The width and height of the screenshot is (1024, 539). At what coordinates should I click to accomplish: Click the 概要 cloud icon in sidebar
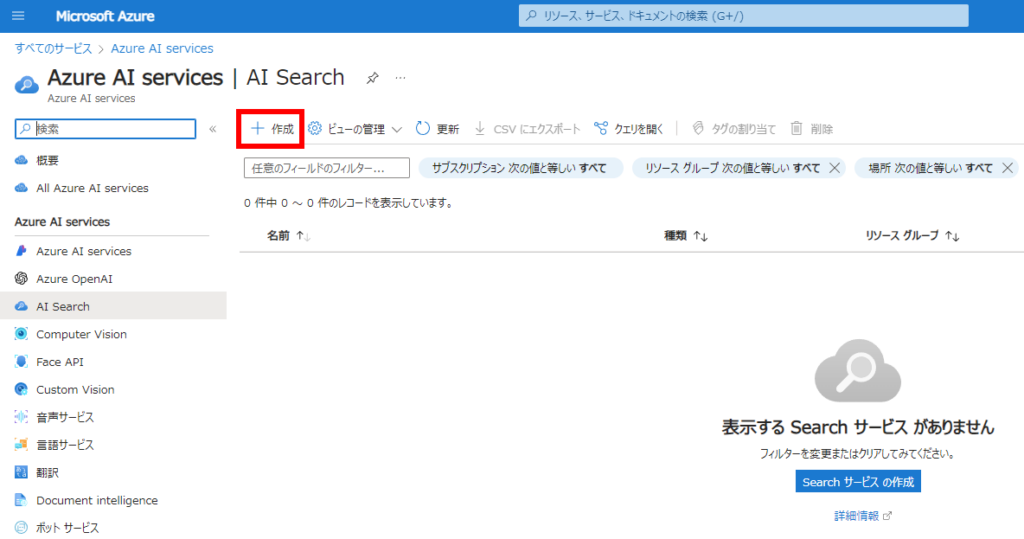coord(22,160)
